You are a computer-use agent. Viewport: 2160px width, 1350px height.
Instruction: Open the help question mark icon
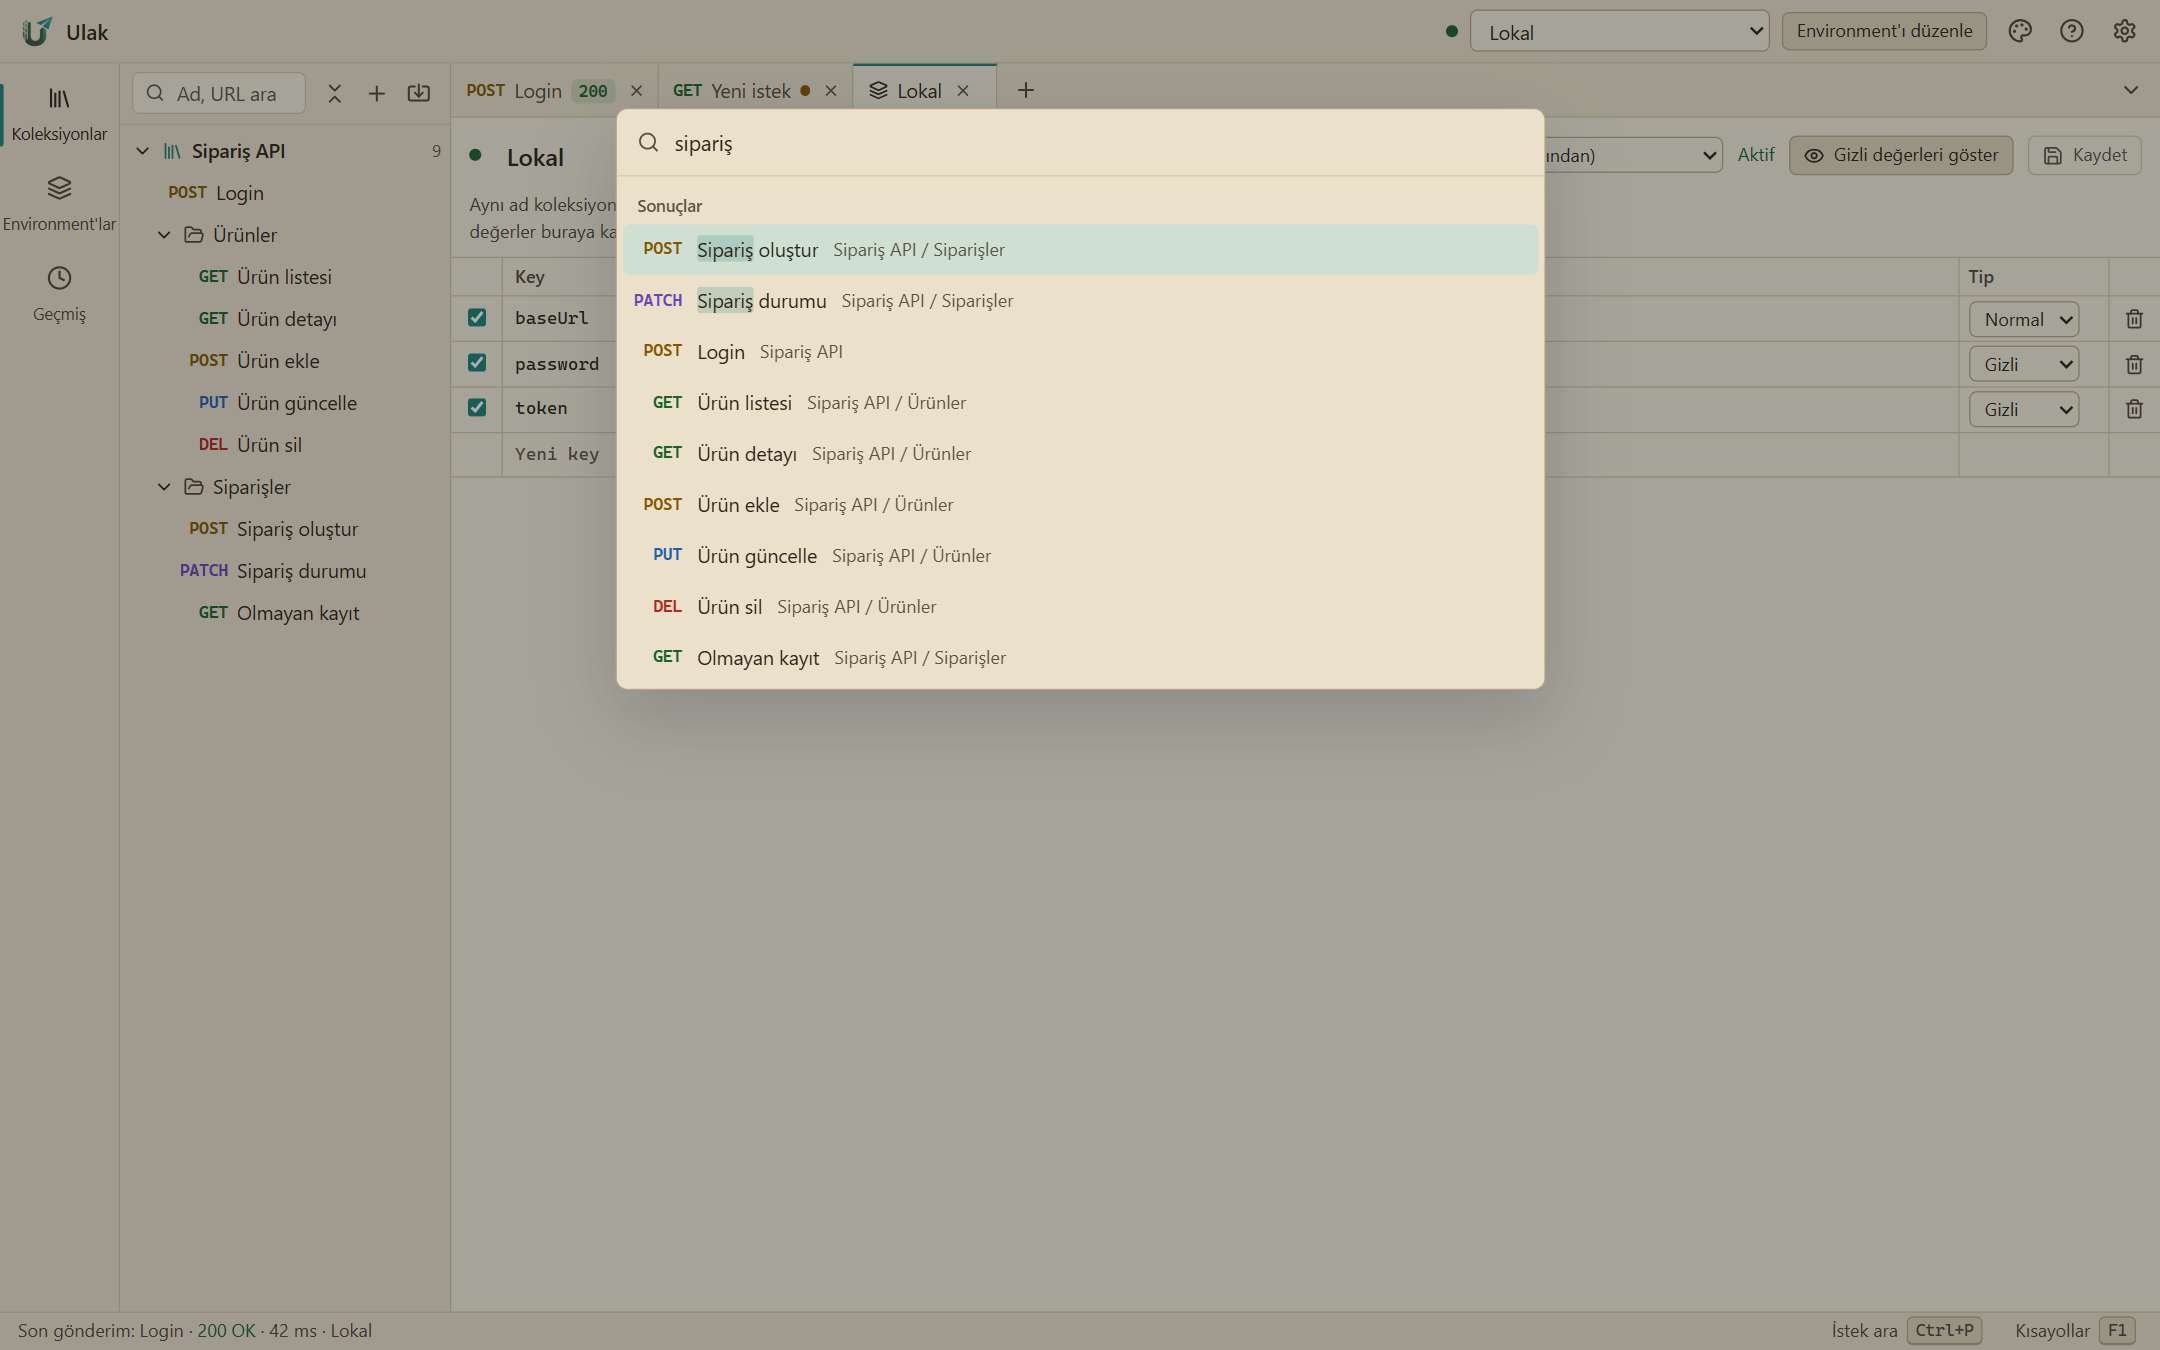pos(2072,31)
